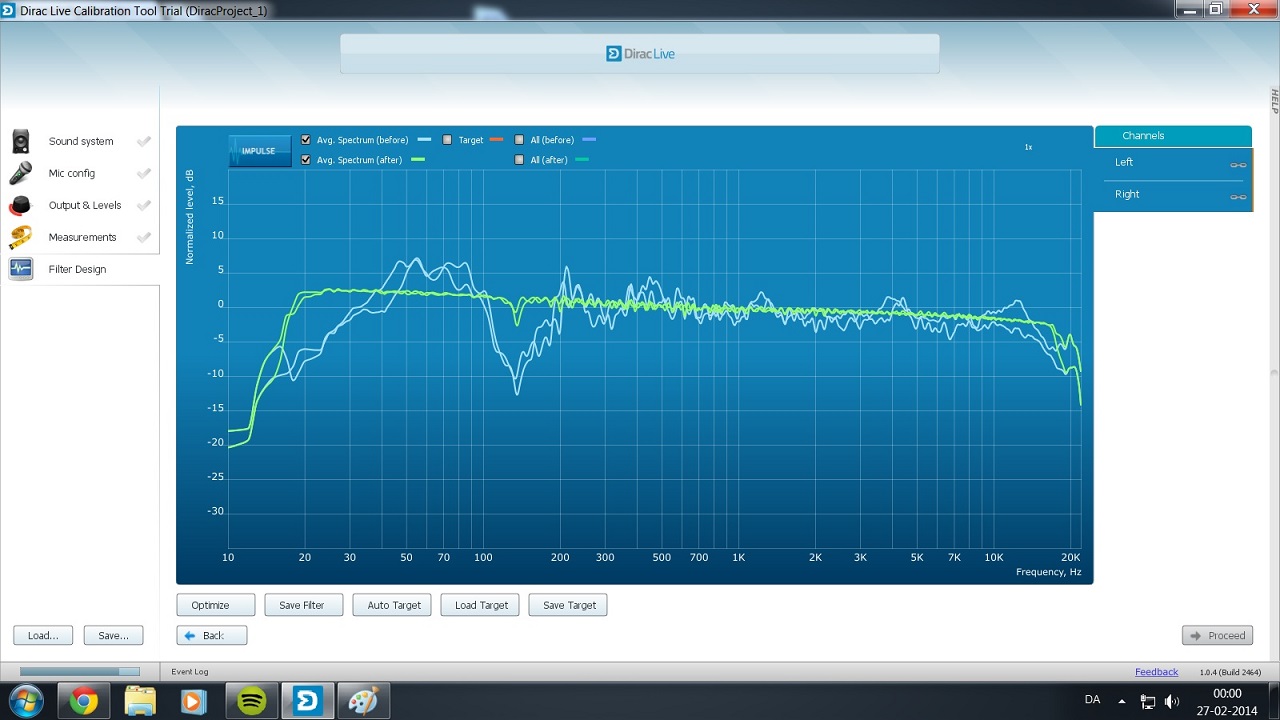This screenshot has width=1280, height=720.
Task: Click the Avg. Spectrum (after) green swatch
Action: point(418,160)
